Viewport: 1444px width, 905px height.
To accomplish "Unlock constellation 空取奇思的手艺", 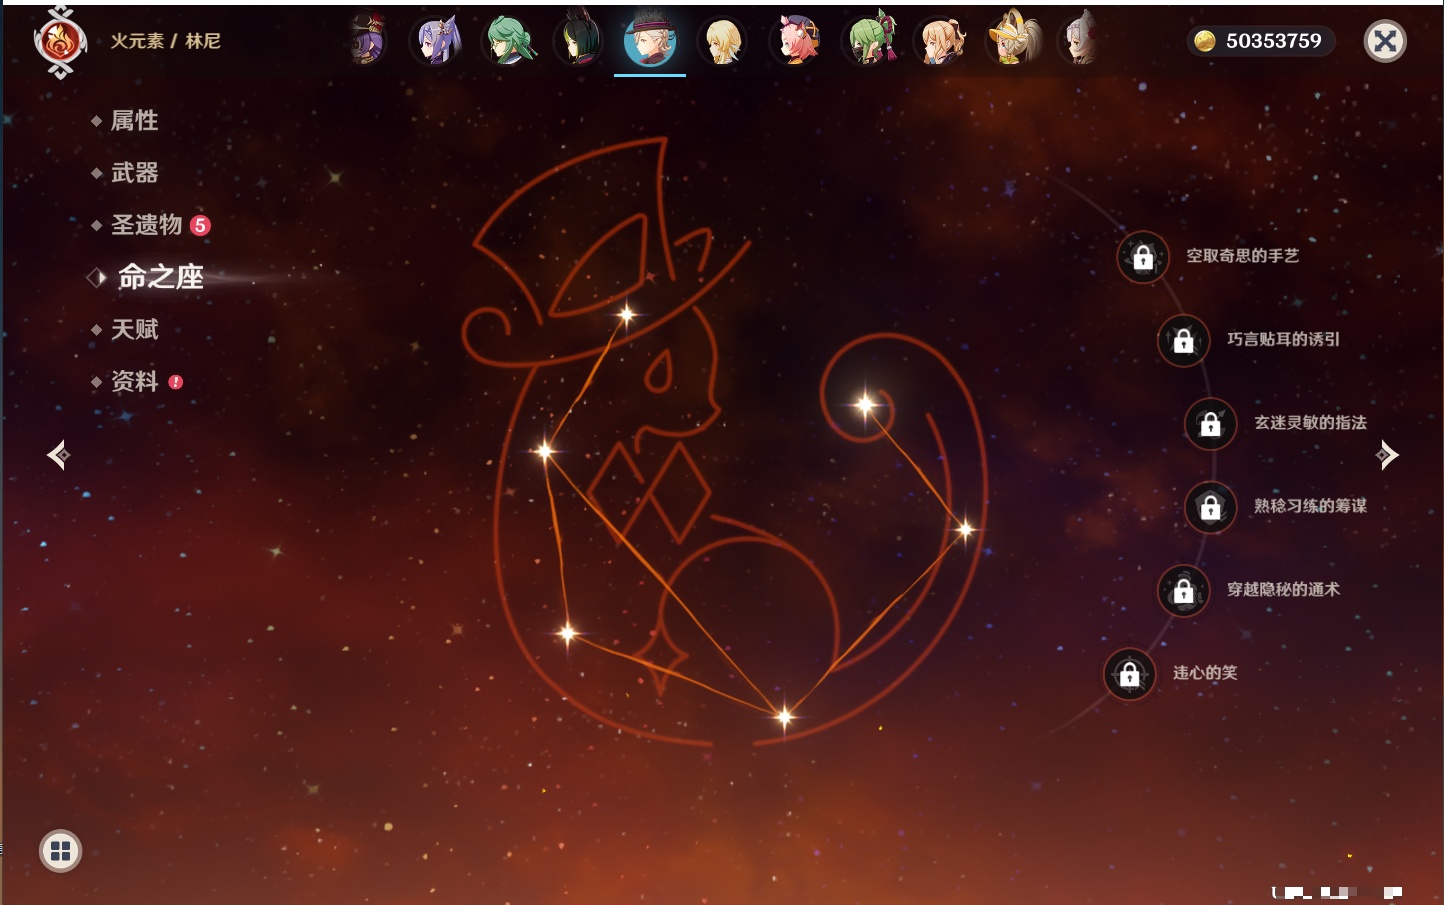I will pos(1143,258).
